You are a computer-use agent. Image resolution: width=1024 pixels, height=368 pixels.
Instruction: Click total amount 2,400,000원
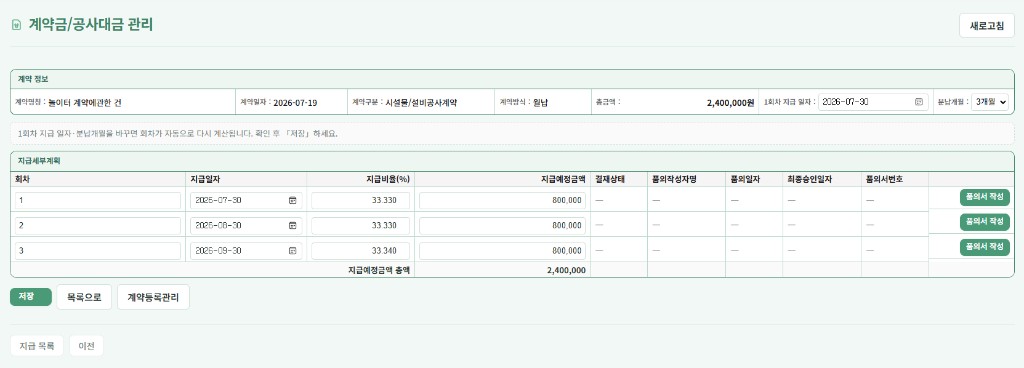click(730, 102)
